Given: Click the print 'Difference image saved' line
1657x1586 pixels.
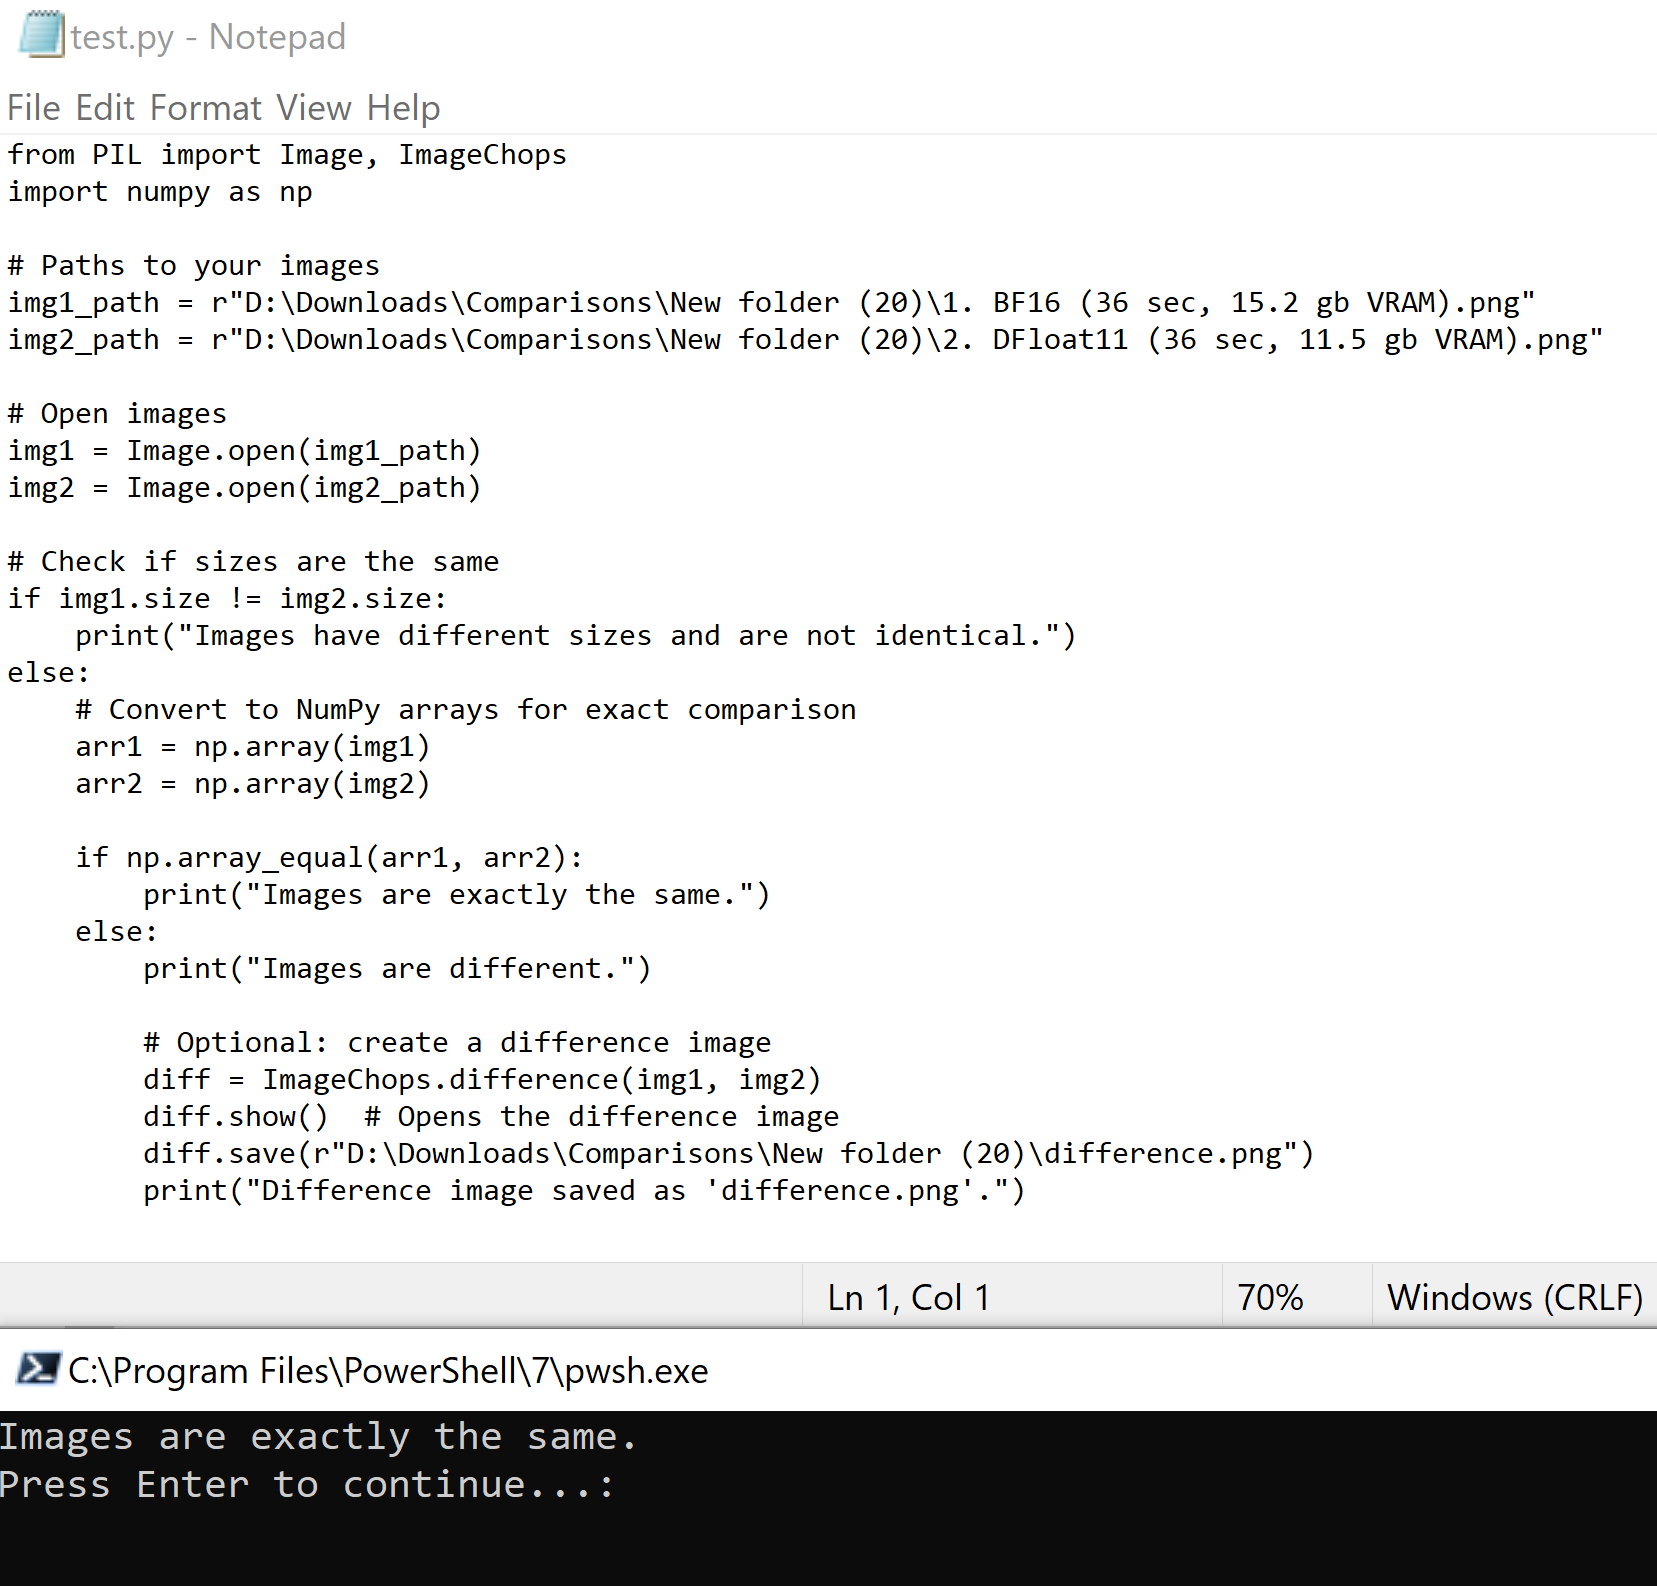Looking at the screenshot, I should pyautogui.click(x=584, y=1191).
